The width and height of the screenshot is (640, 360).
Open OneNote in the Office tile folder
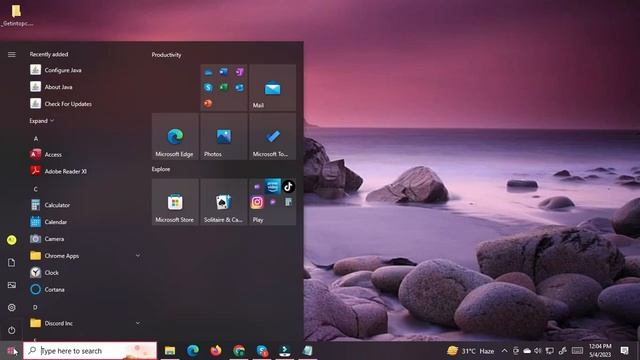(x=240, y=72)
